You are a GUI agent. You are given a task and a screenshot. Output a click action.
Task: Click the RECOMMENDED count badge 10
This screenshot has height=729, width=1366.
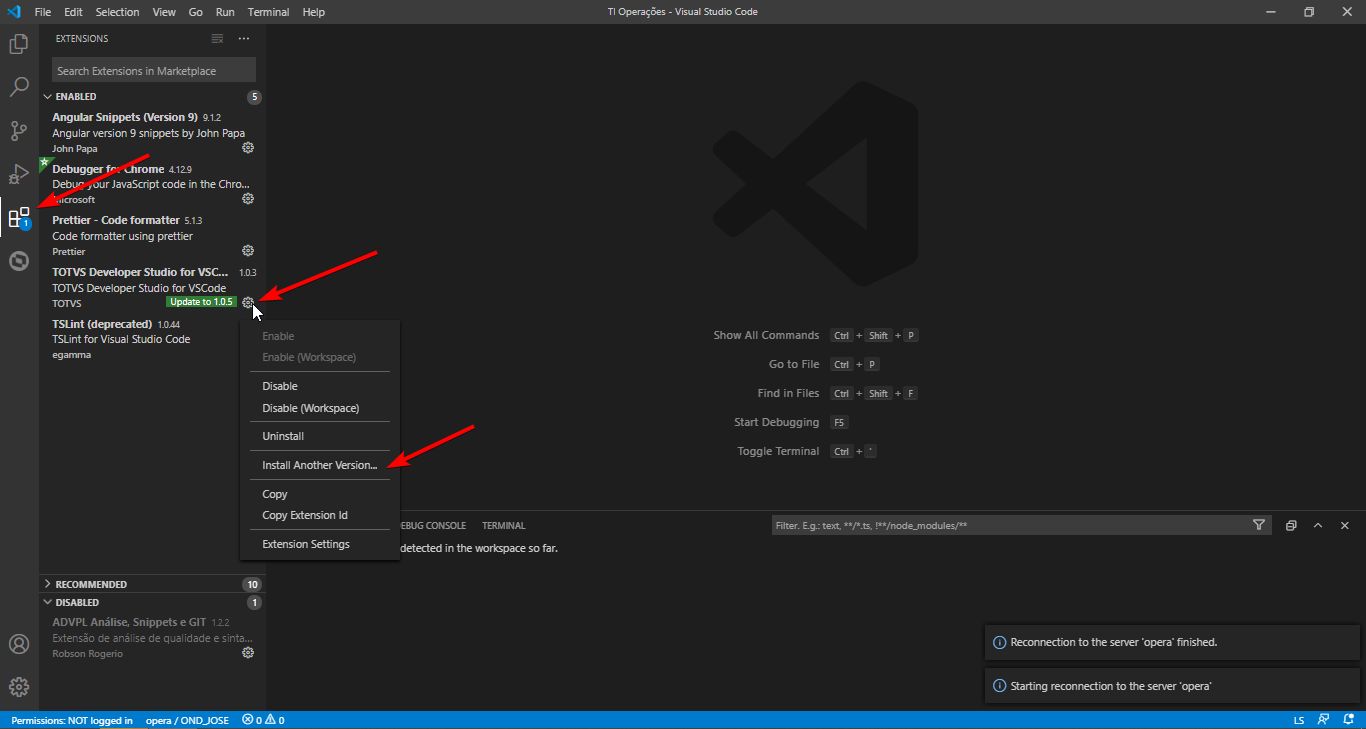tap(252, 584)
